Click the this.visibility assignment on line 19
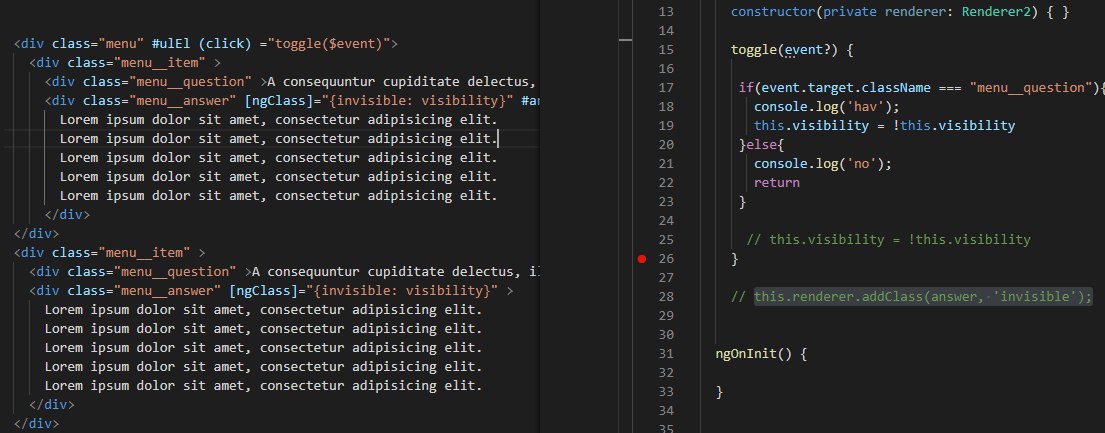Screen dimensions: 1105x433 pos(884,126)
